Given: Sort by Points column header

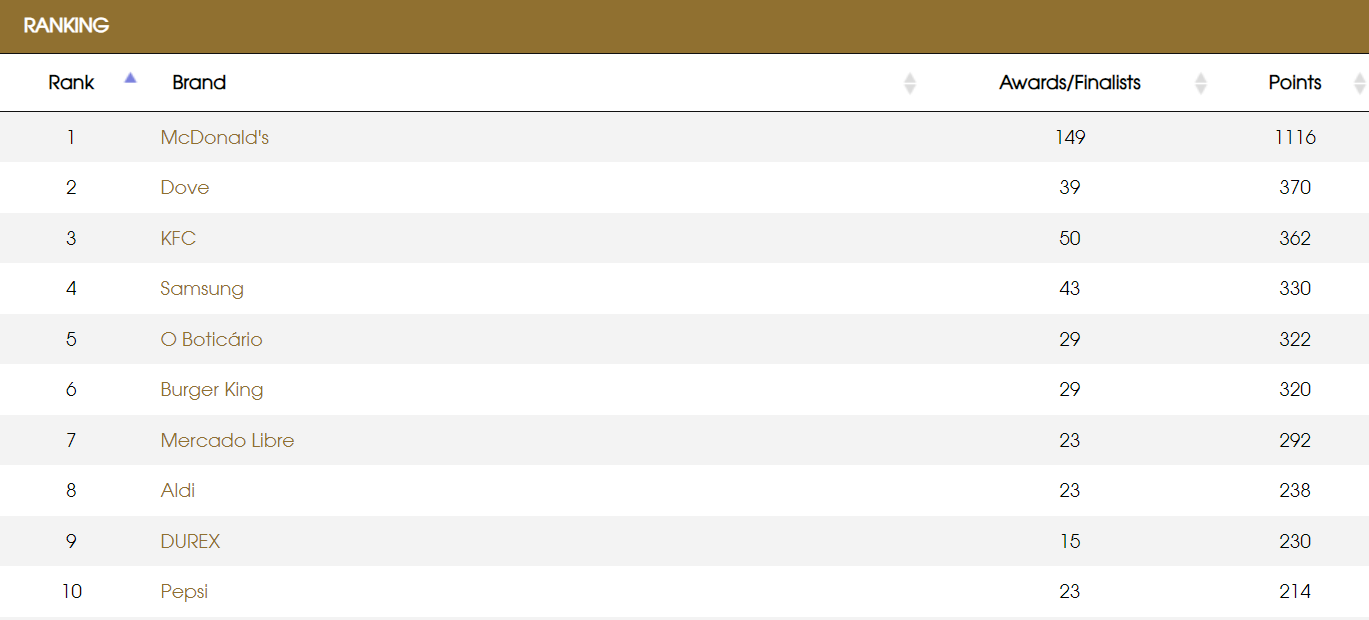Looking at the screenshot, I should point(1294,83).
